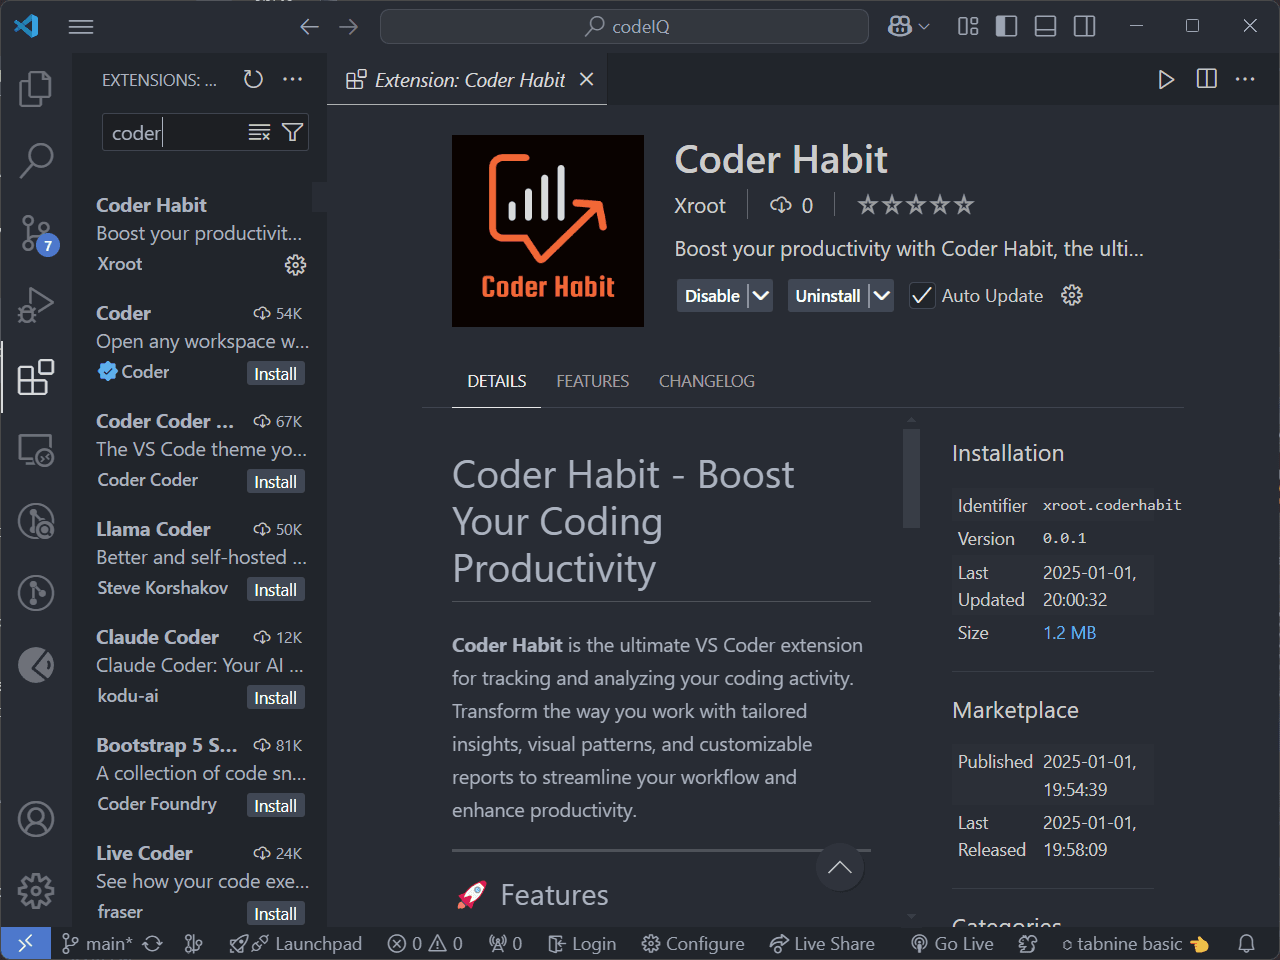The image size is (1280, 960).
Task: Switch to the DETAILS tab
Action: [497, 381]
